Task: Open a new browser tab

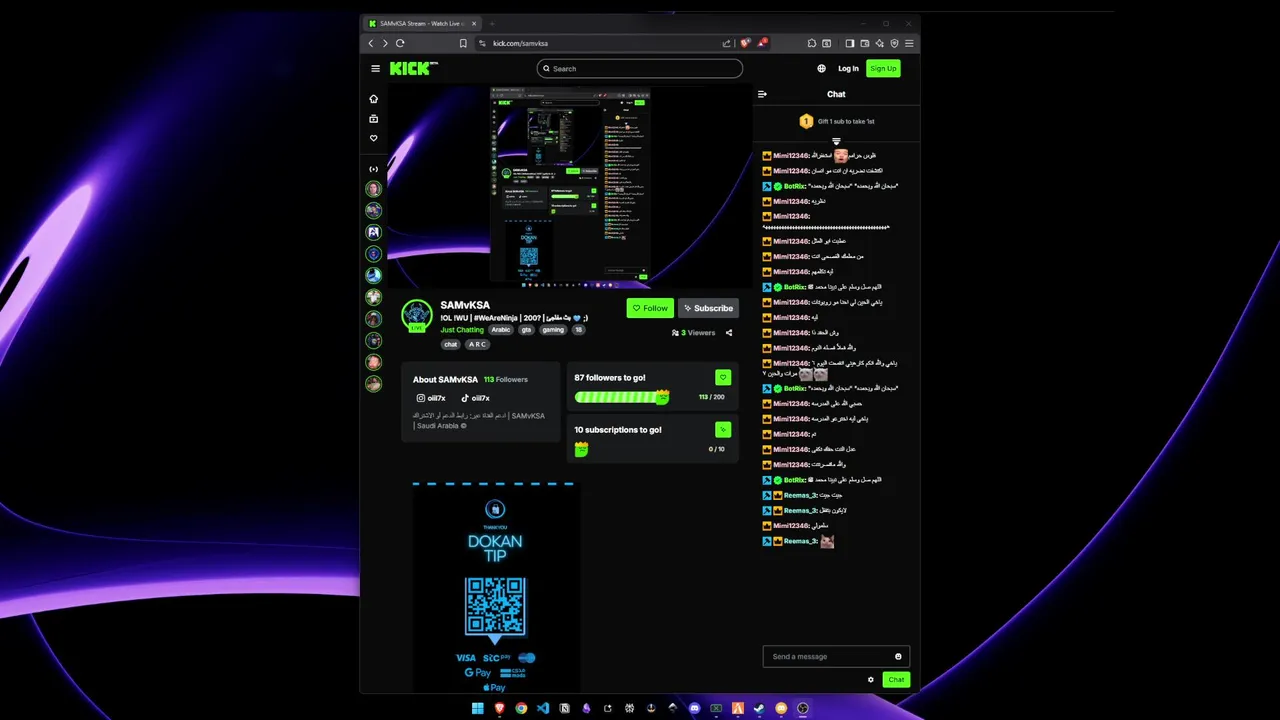Action: (x=492, y=23)
